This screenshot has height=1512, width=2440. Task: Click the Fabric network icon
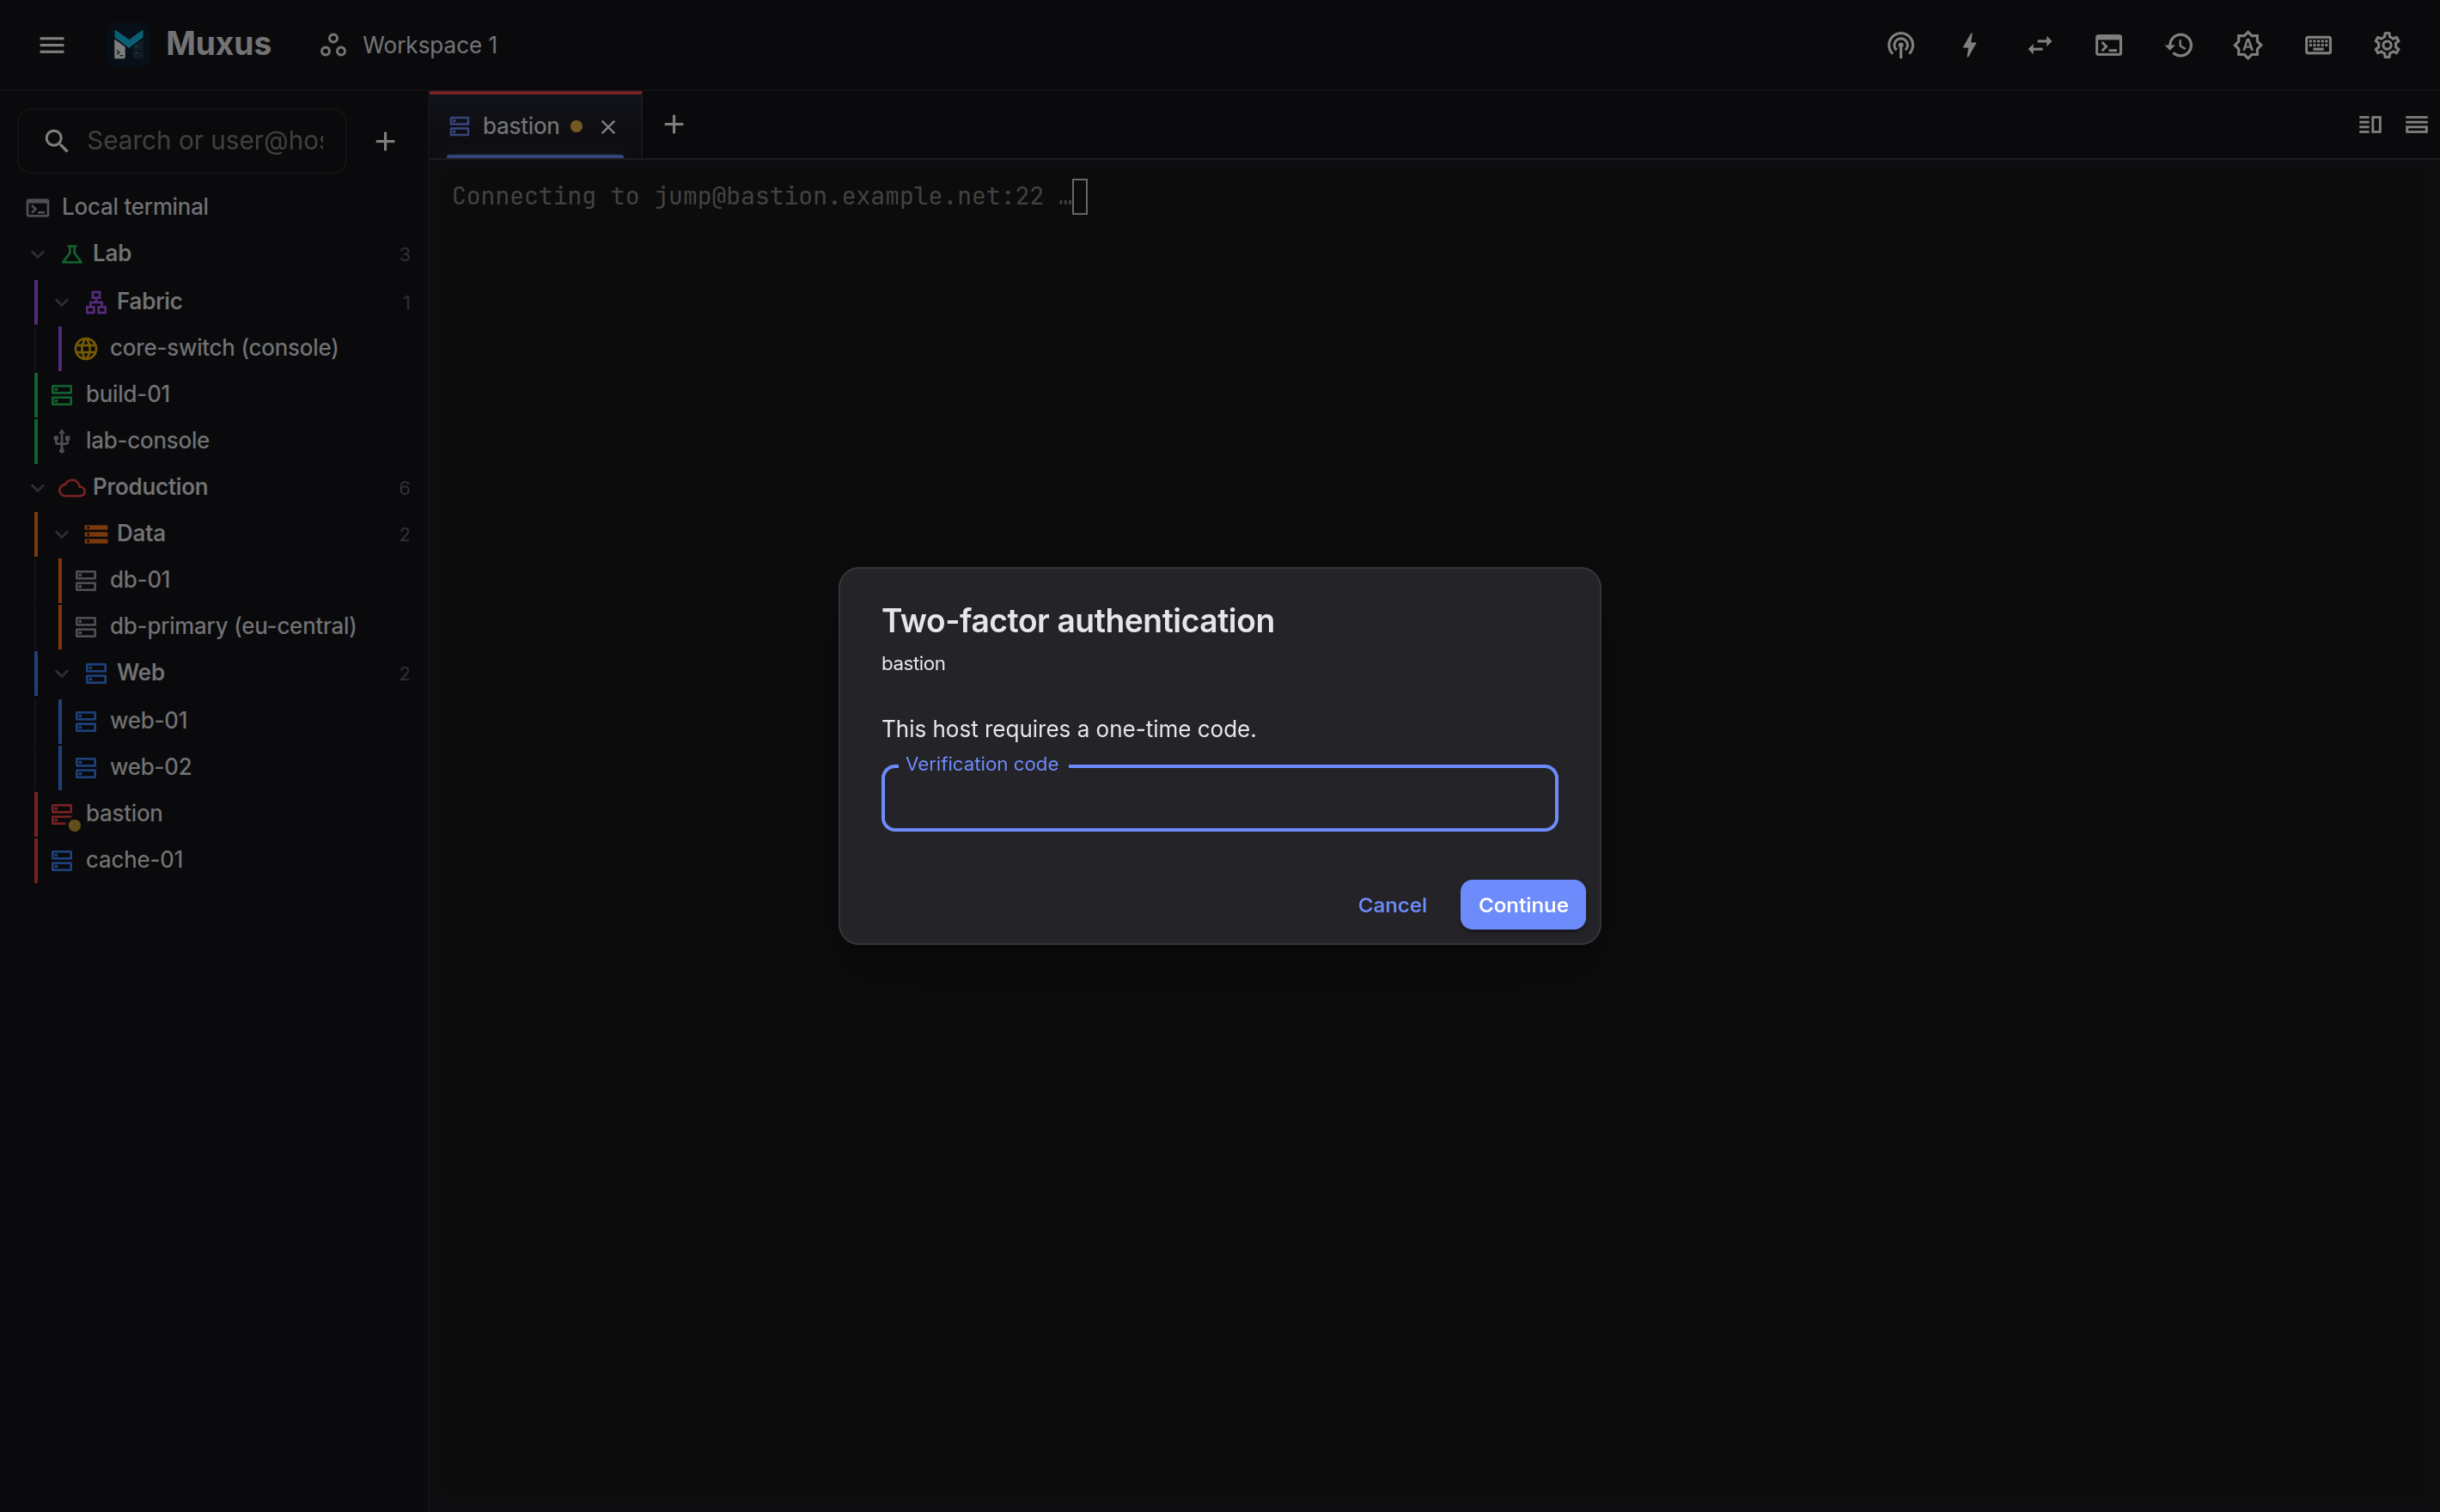pos(96,302)
